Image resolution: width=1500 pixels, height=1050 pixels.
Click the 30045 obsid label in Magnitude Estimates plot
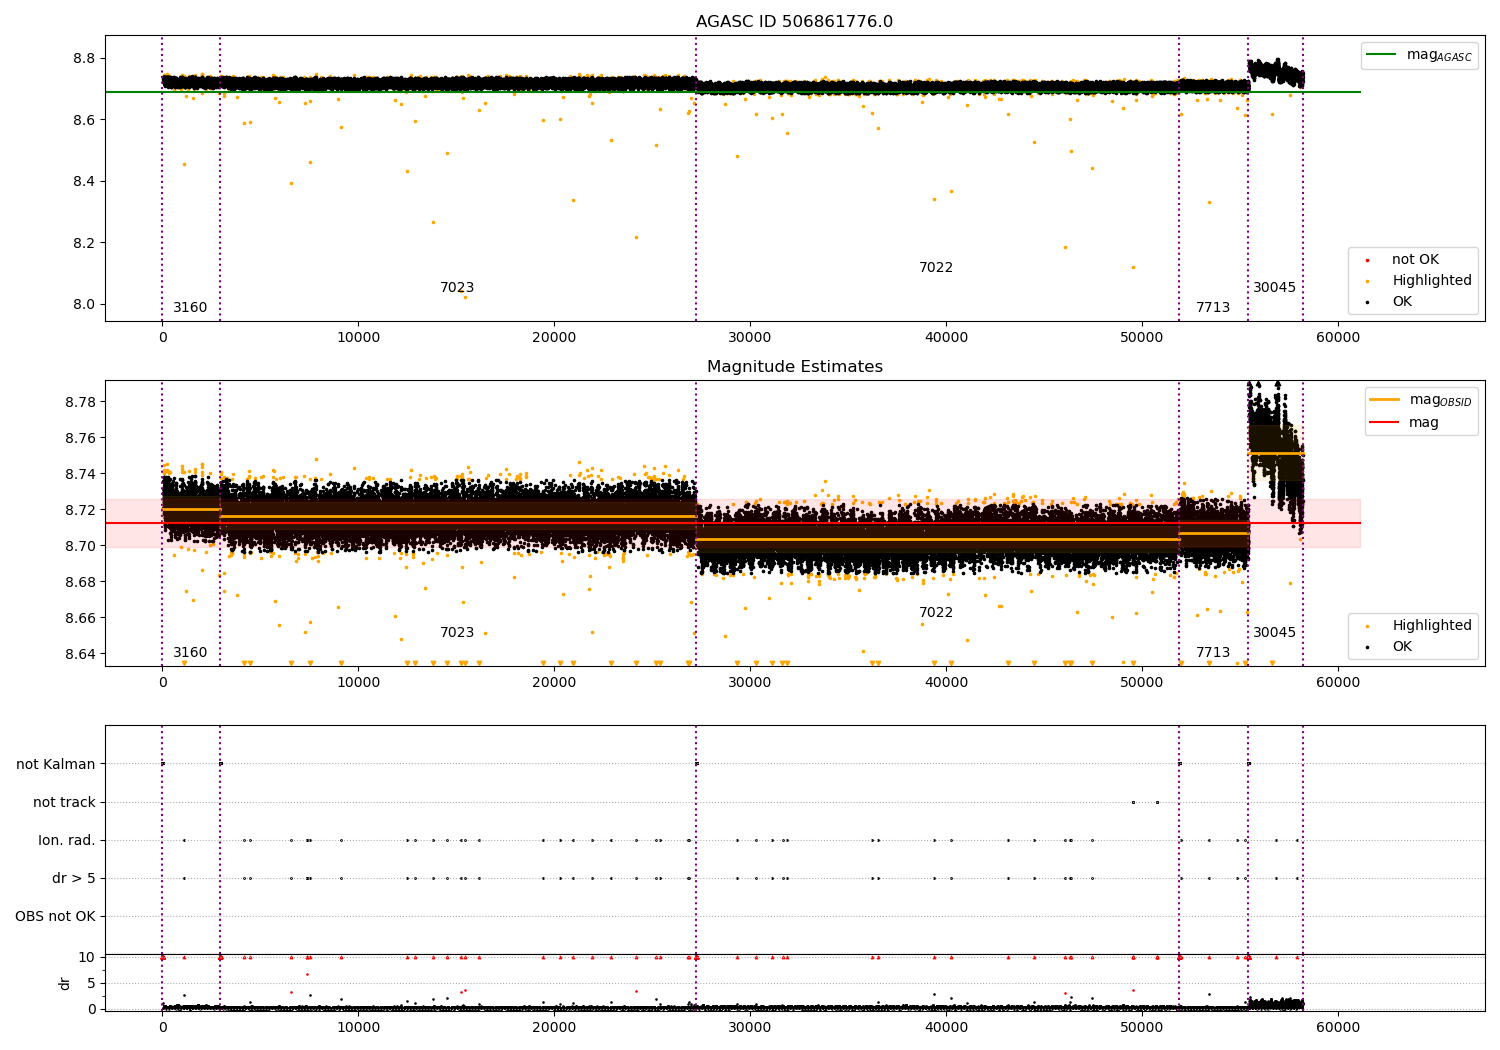pos(1274,633)
